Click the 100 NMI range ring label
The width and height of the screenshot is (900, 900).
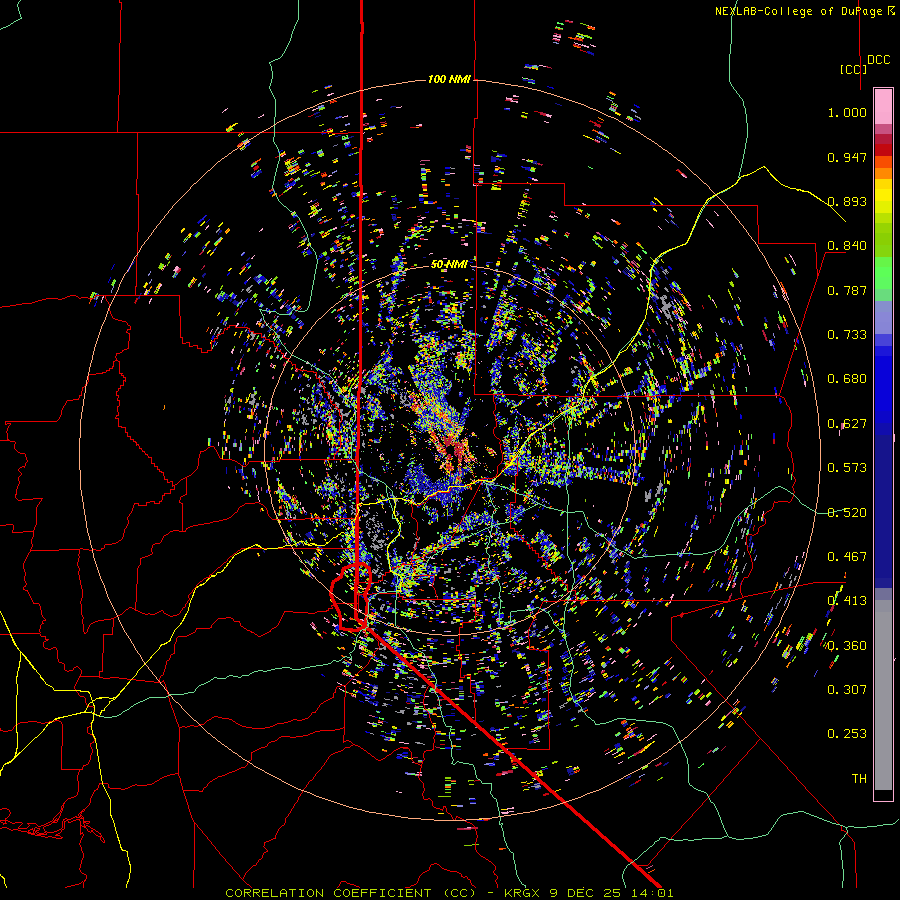pyautogui.click(x=449, y=79)
